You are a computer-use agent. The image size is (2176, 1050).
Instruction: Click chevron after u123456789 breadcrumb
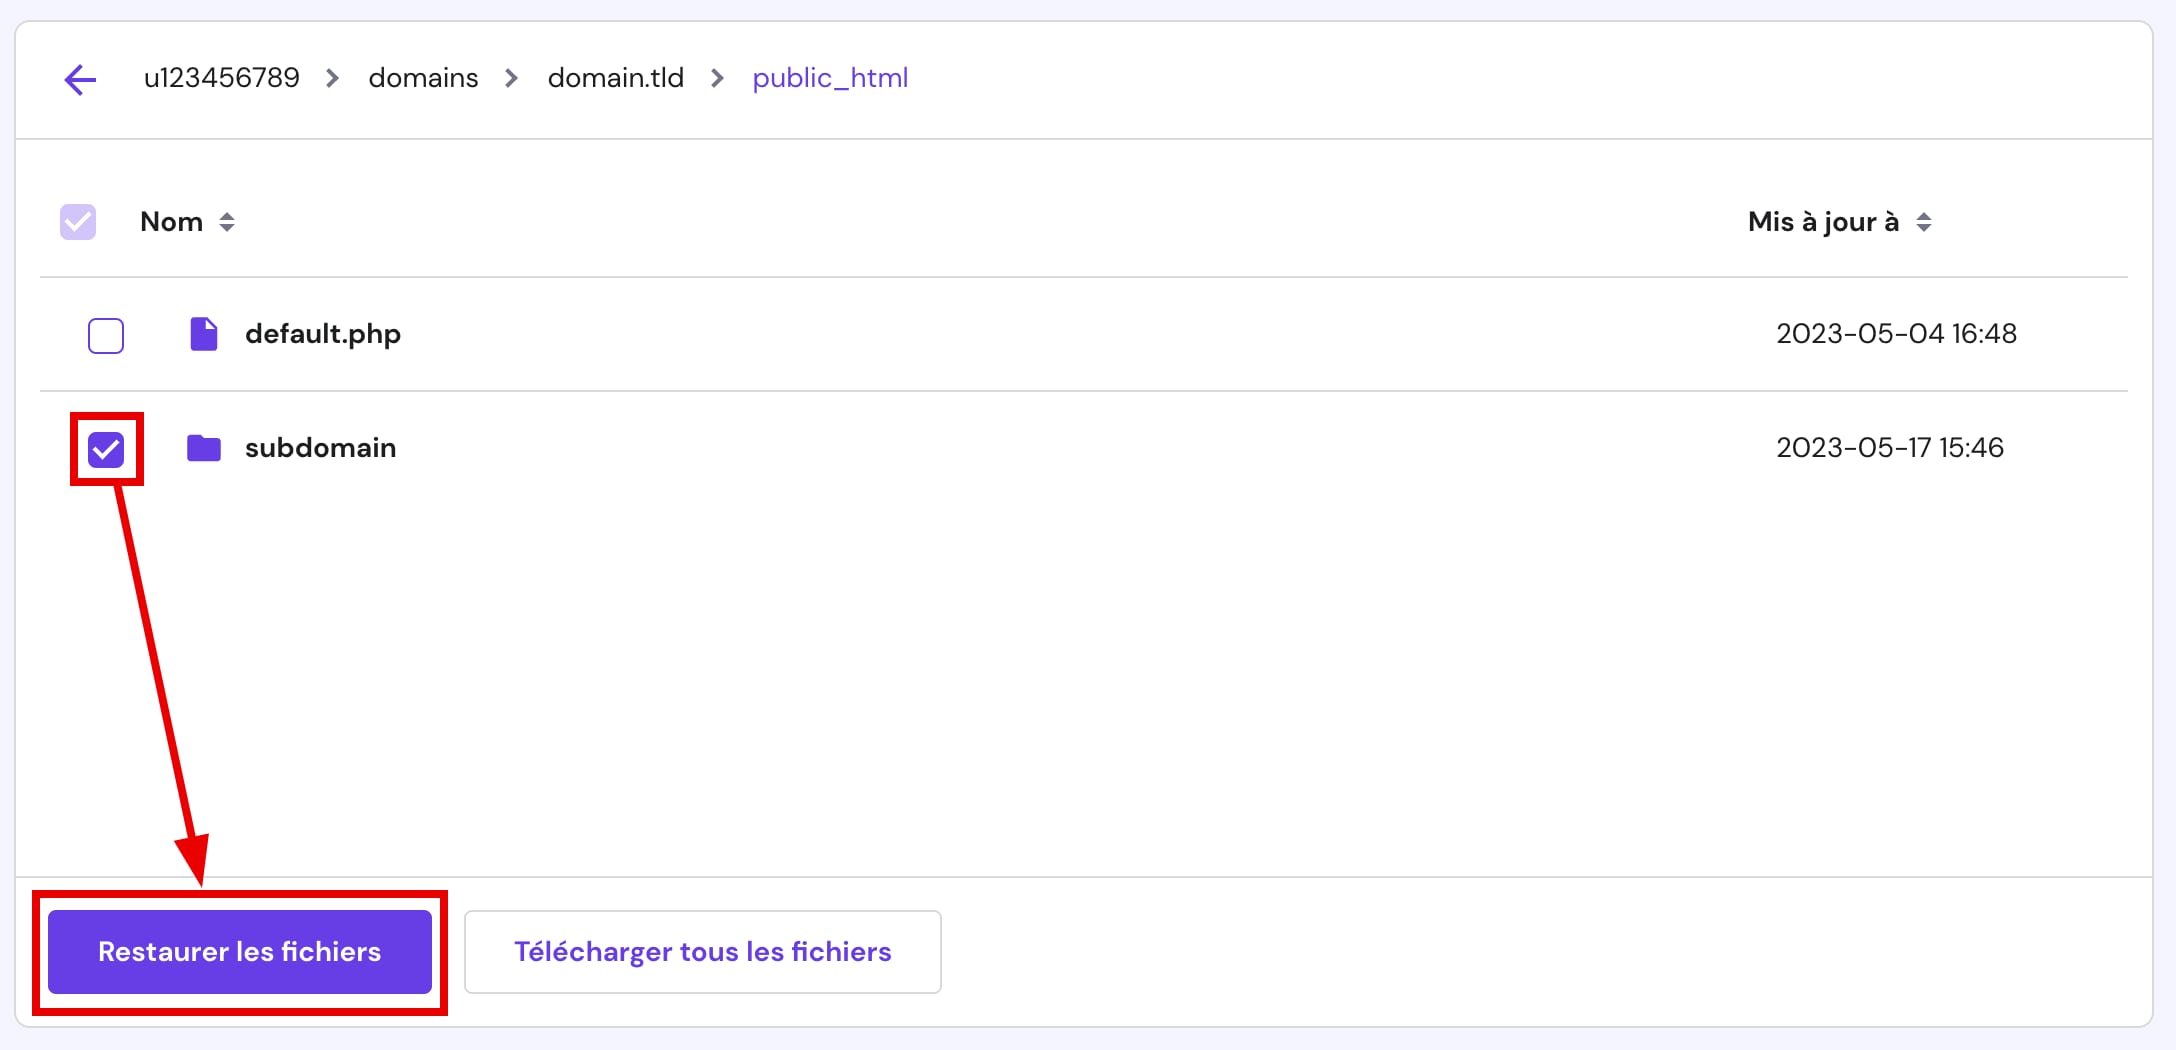[x=333, y=78]
